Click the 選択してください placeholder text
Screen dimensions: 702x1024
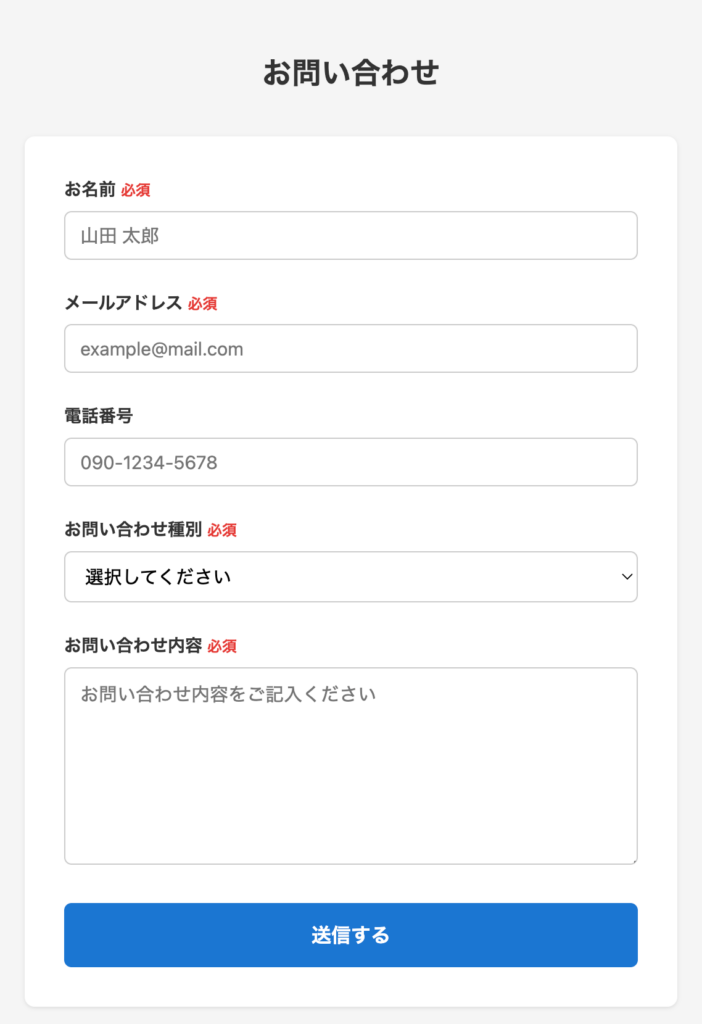click(x=158, y=577)
